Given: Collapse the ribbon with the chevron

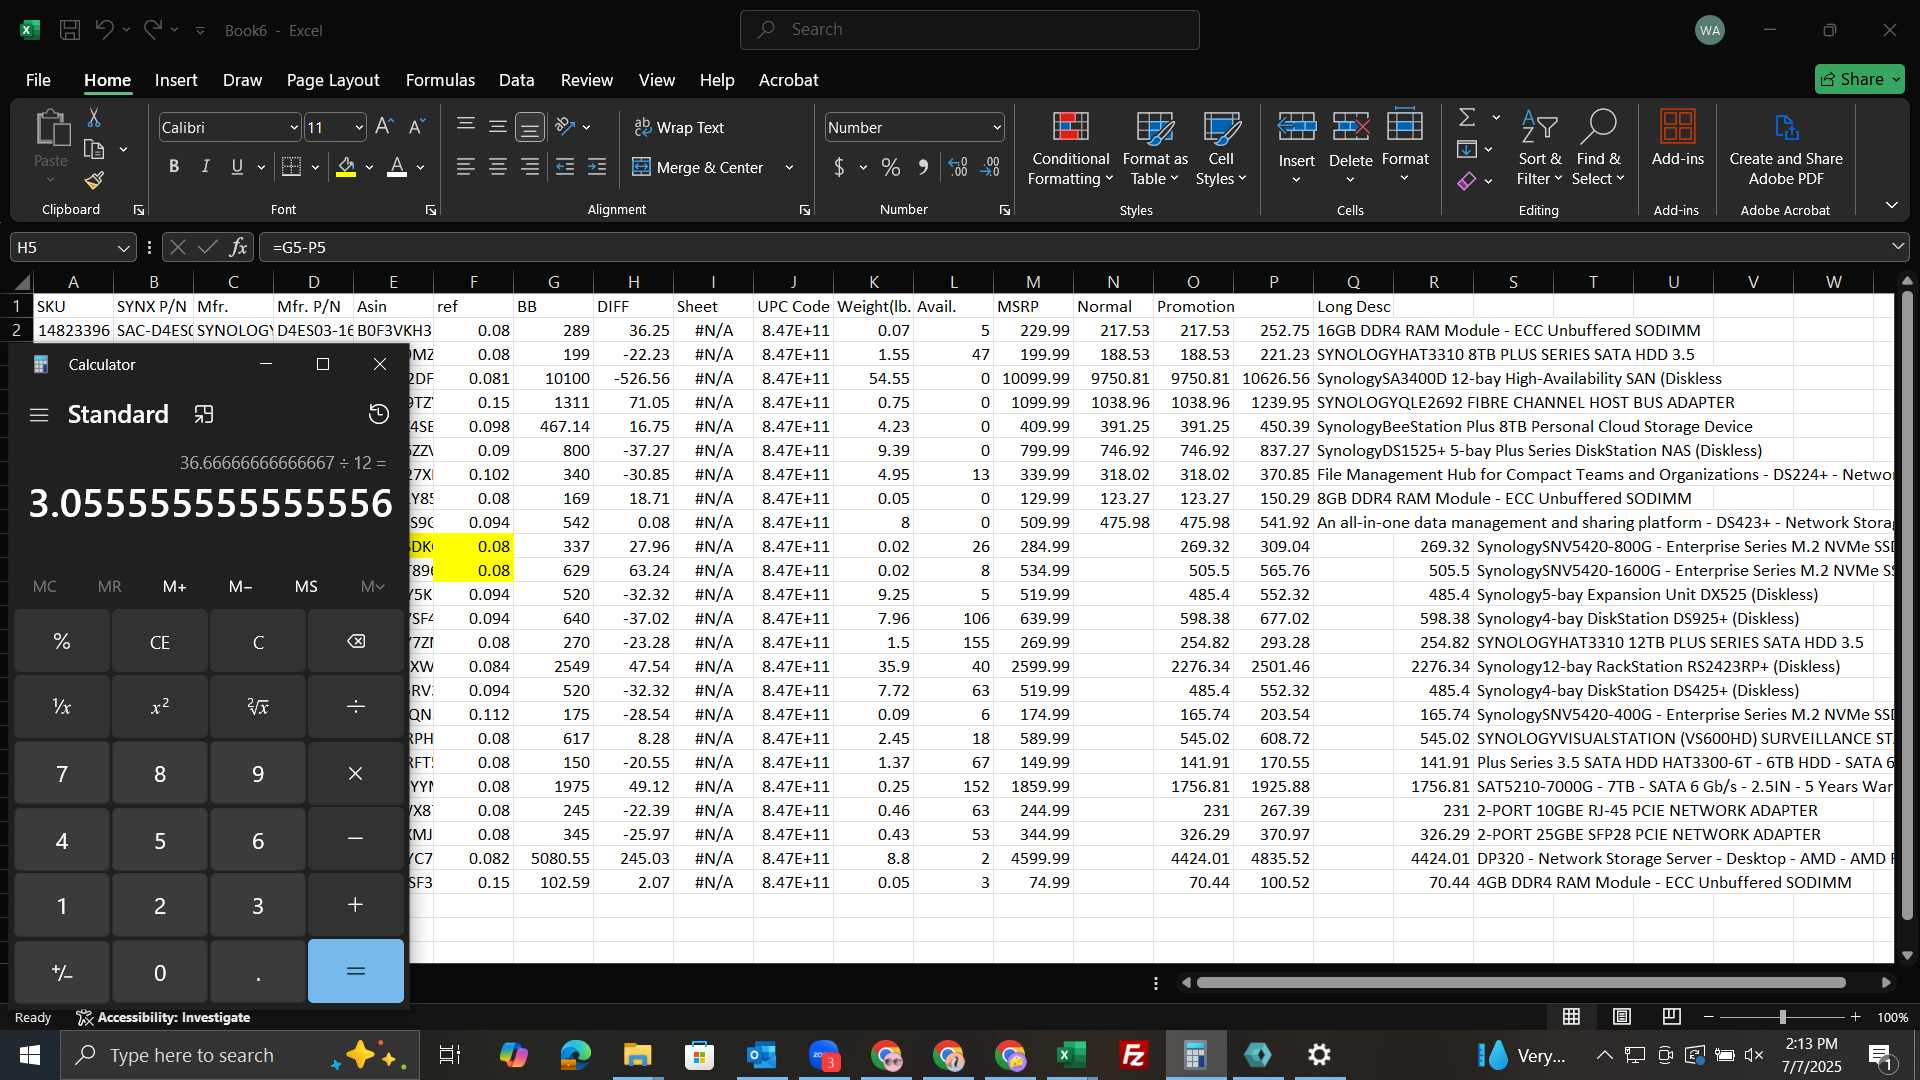Looking at the screenshot, I should click(x=1891, y=205).
